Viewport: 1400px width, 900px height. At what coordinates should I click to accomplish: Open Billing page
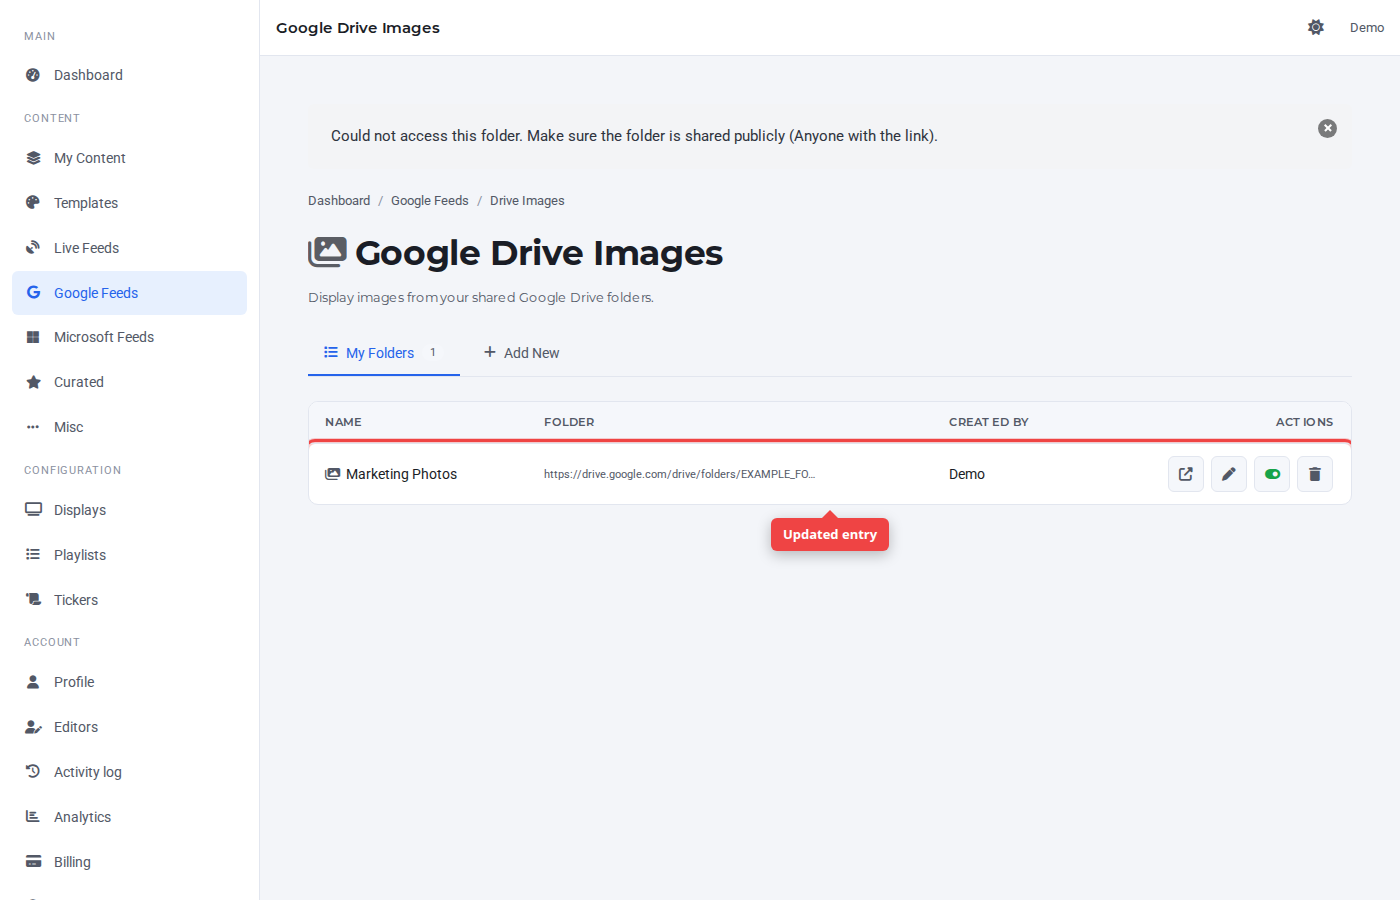point(129,862)
